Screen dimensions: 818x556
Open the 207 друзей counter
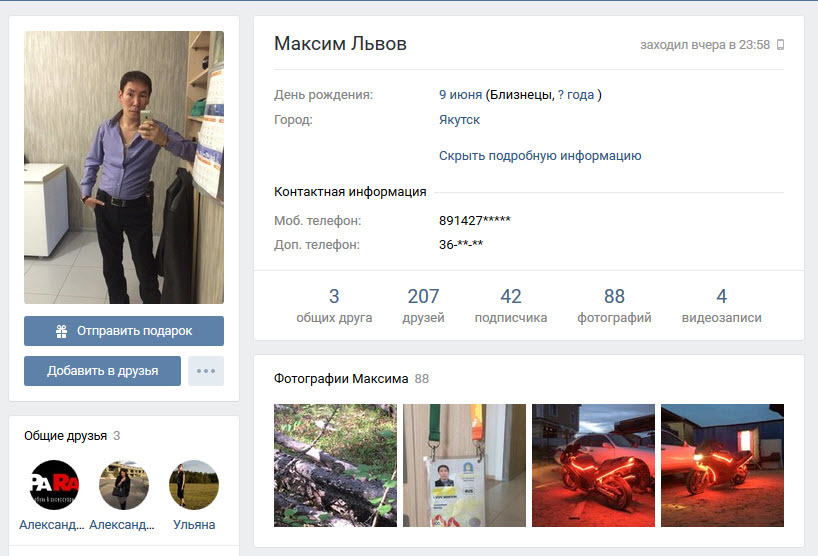click(x=423, y=305)
